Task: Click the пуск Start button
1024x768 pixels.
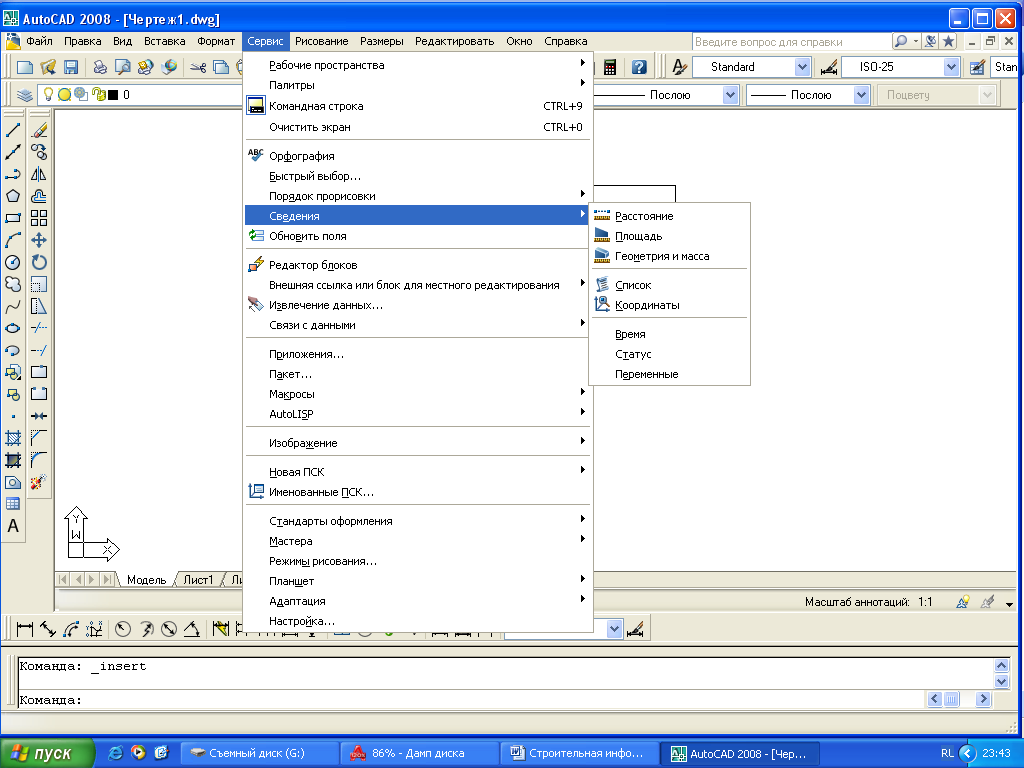Action: click(x=47, y=753)
